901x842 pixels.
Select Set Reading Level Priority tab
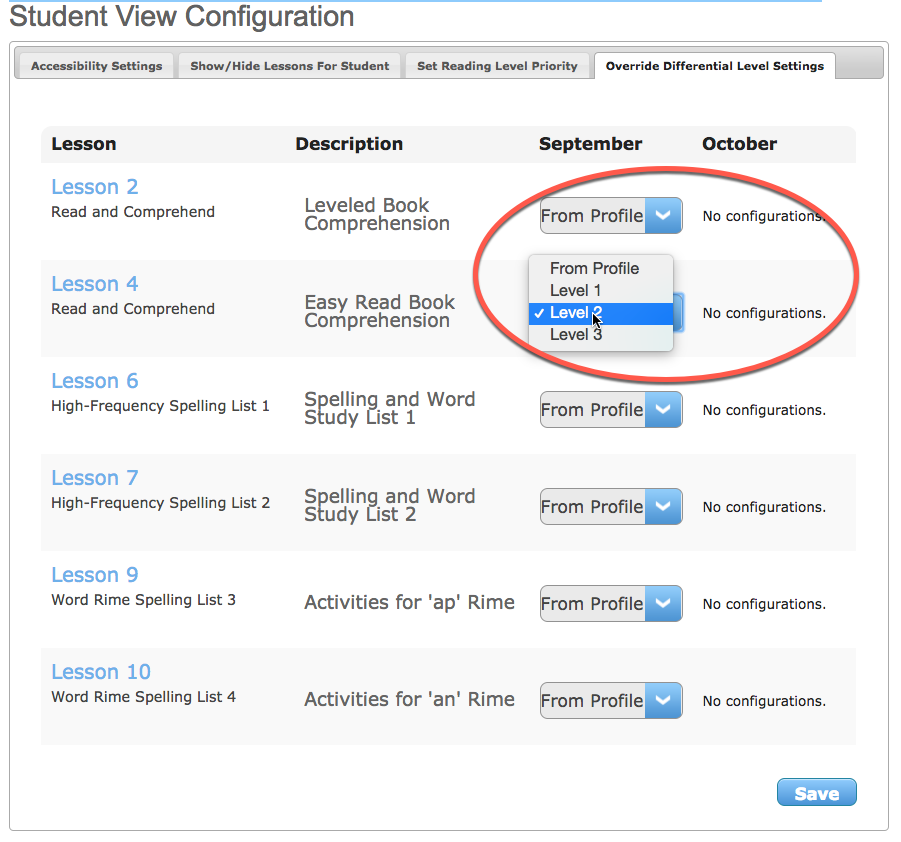(x=497, y=66)
